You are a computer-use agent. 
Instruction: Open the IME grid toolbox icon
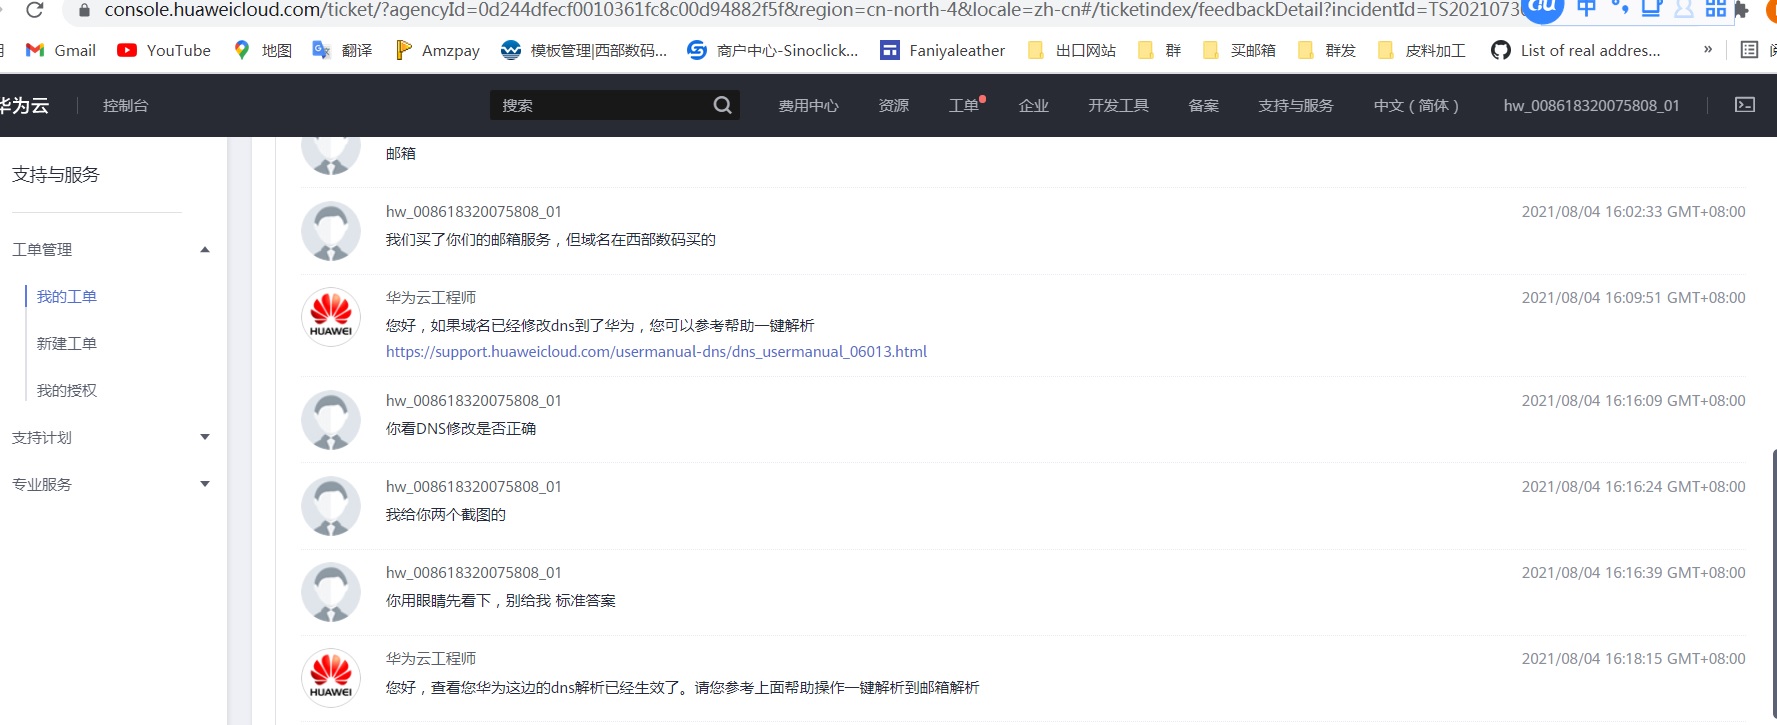tap(1716, 8)
